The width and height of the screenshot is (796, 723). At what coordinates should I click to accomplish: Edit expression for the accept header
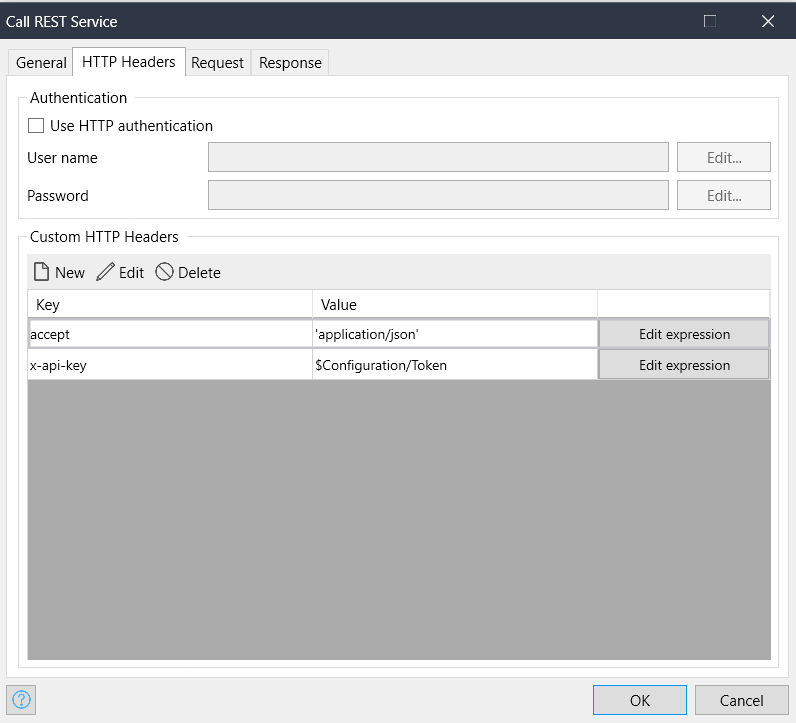(684, 334)
